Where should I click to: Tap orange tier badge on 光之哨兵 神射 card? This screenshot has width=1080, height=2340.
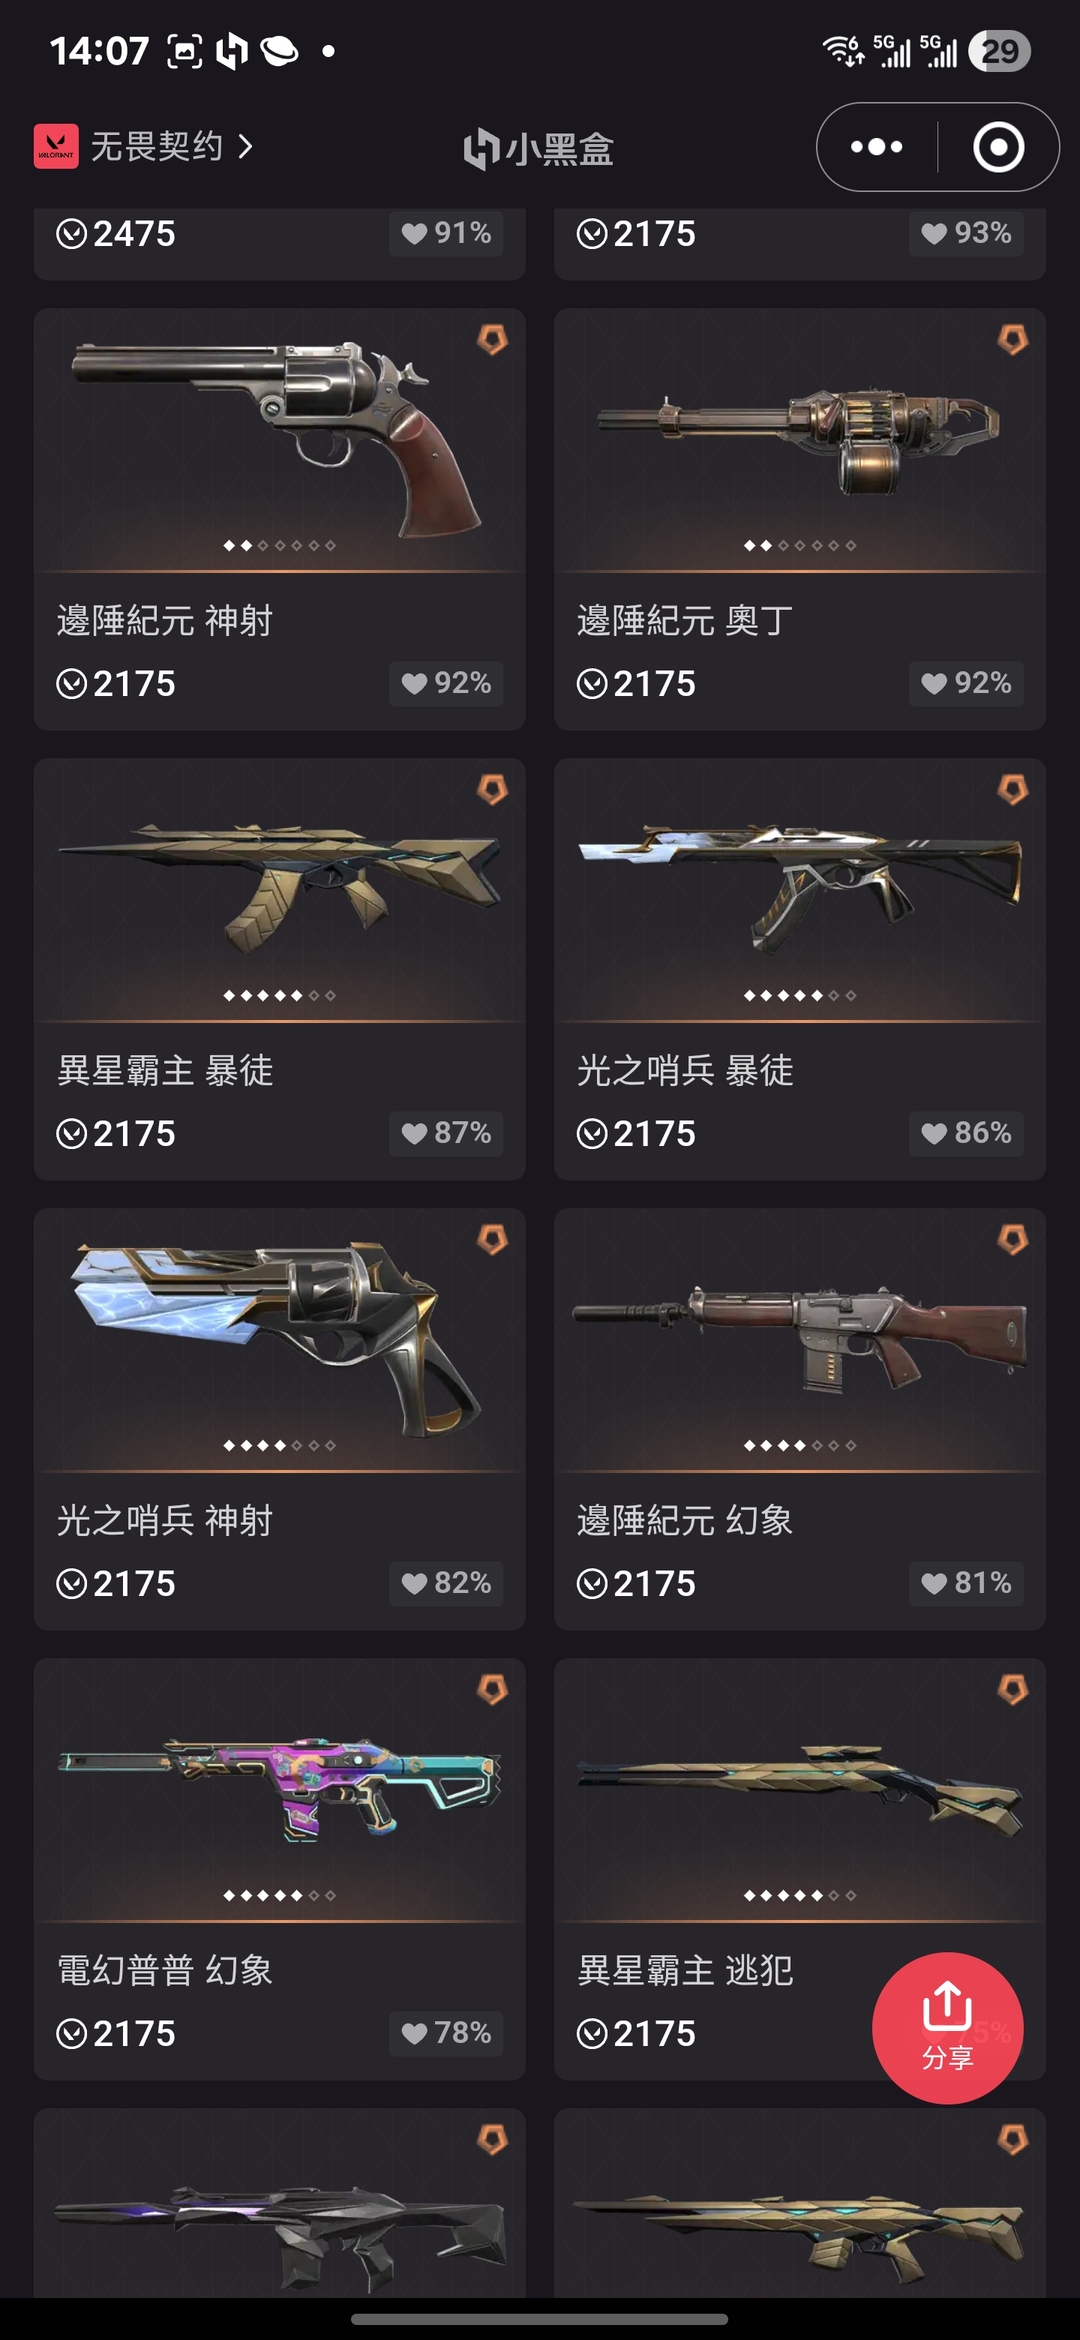[x=492, y=1239]
